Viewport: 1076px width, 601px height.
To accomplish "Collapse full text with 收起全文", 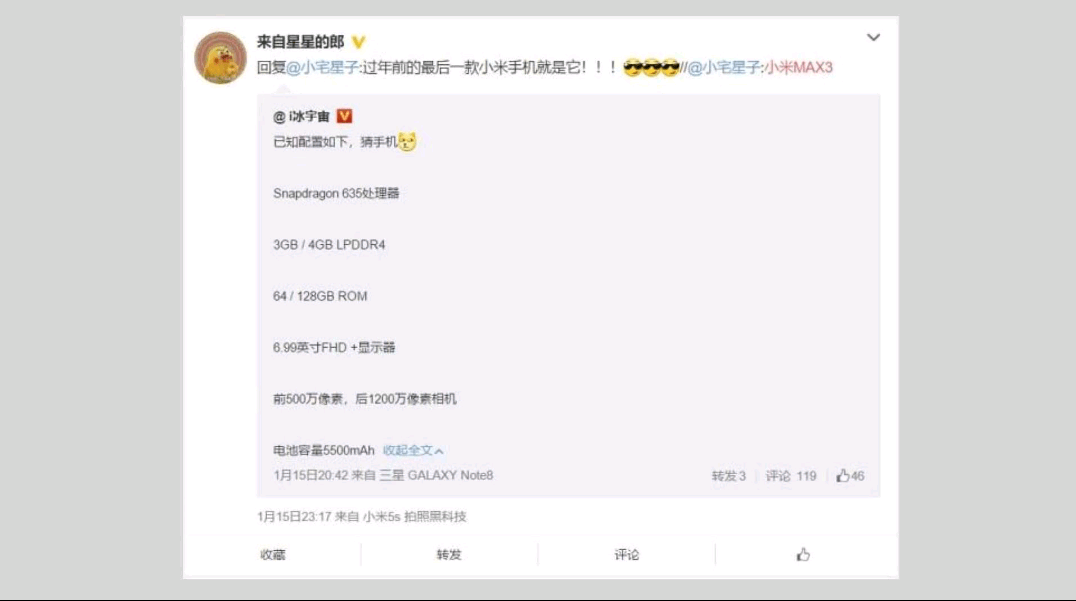I will (413, 451).
